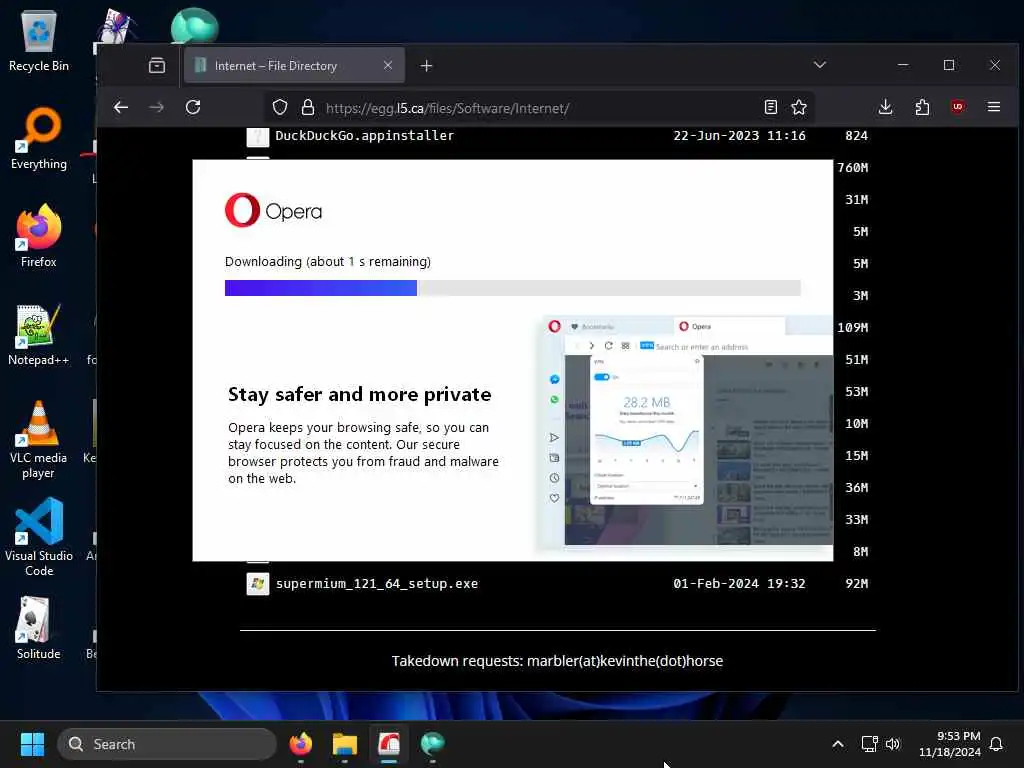Open the notifications bell icon
Viewport: 1024px width, 768px height.
point(997,744)
